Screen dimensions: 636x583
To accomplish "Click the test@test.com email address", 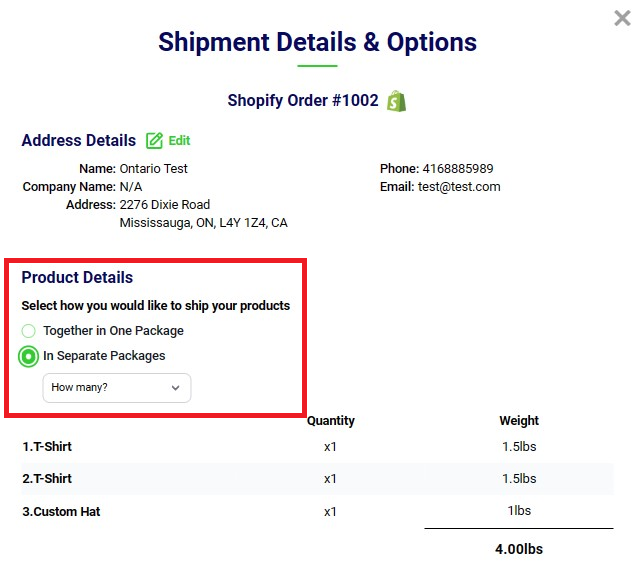I will click(459, 187).
